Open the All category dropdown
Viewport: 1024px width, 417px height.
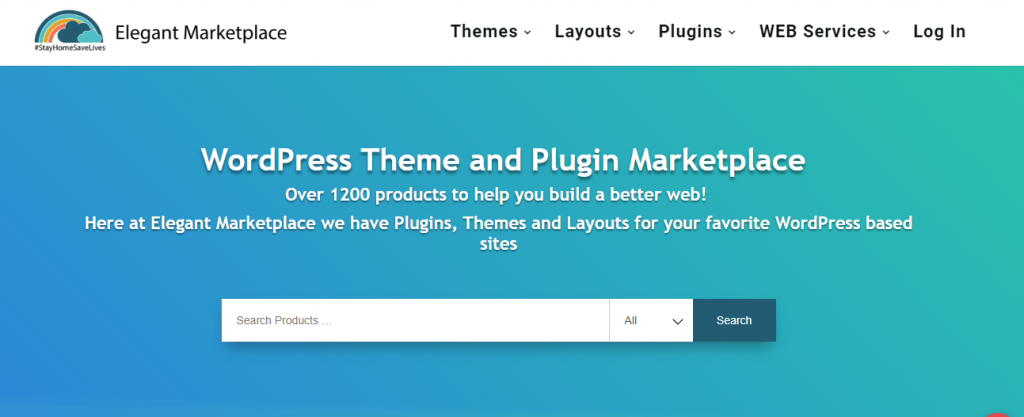pos(651,320)
